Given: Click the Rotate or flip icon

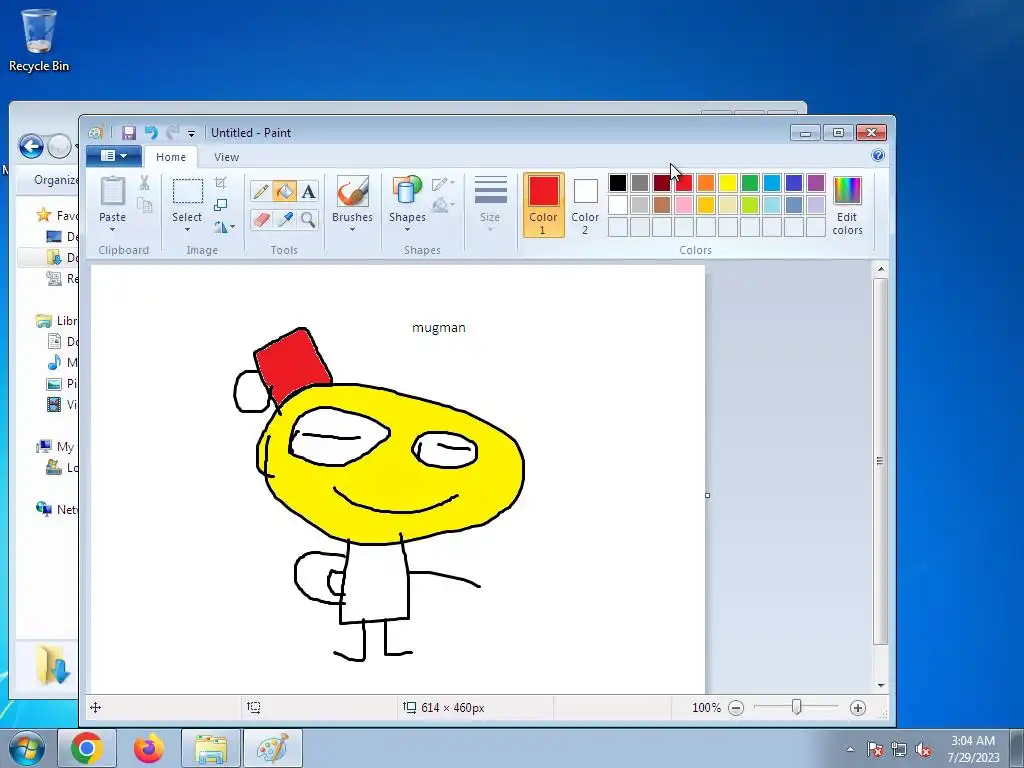Looking at the screenshot, I should pyautogui.click(x=224, y=227).
